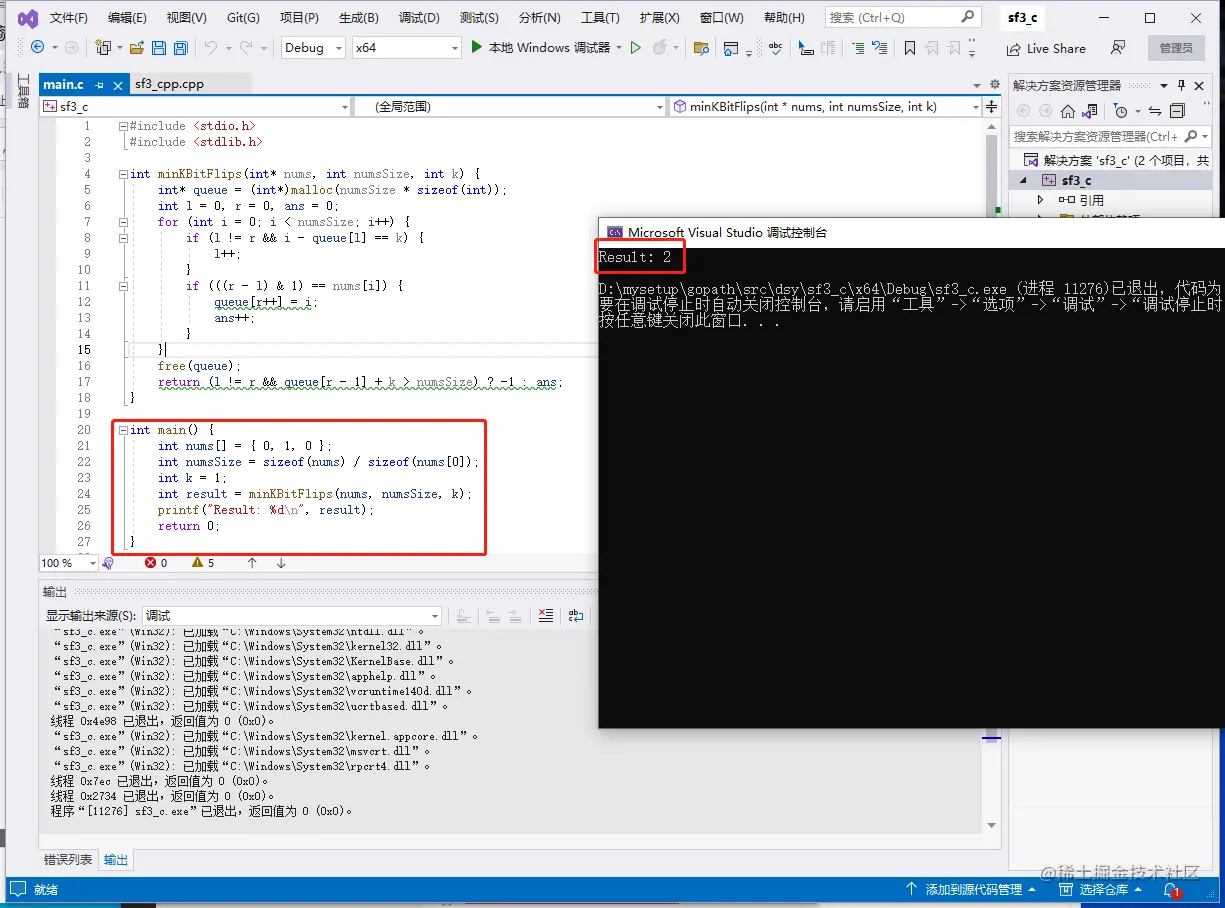Open the sf3_c project scope dropdown
This screenshot has height=908, width=1225.
195,106
